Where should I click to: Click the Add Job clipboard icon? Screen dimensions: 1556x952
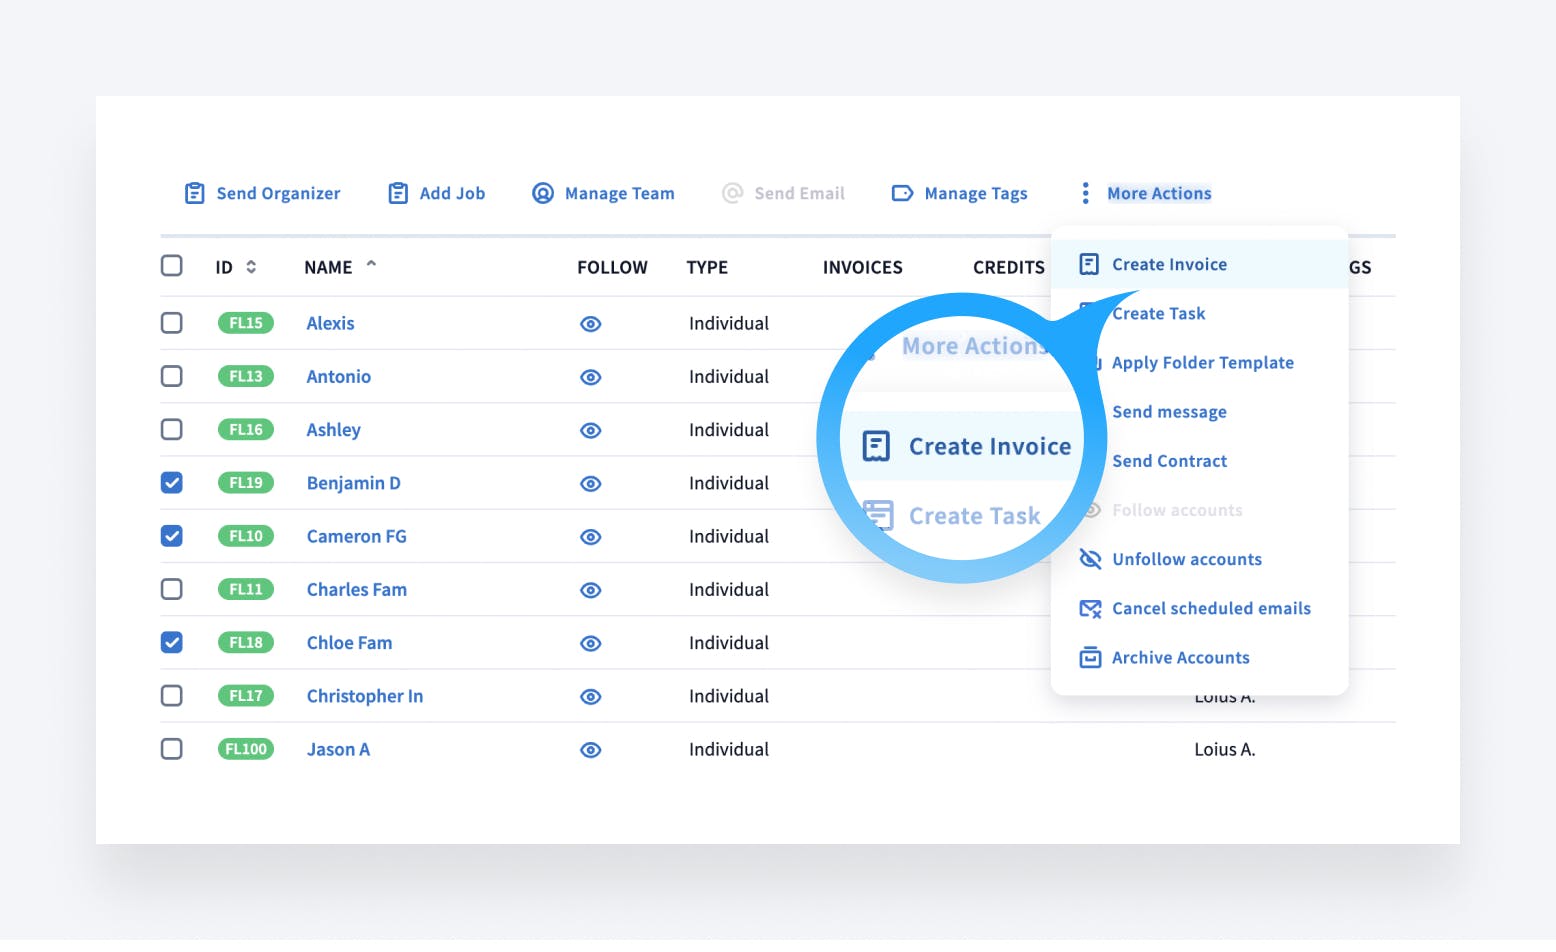click(x=398, y=193)
